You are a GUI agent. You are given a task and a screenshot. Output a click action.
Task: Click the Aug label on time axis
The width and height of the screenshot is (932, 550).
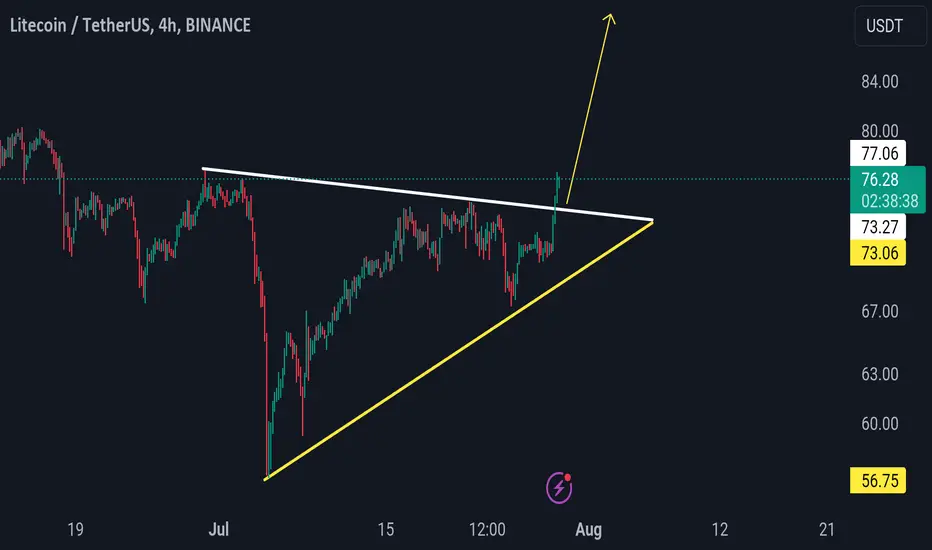click(588, 529)
